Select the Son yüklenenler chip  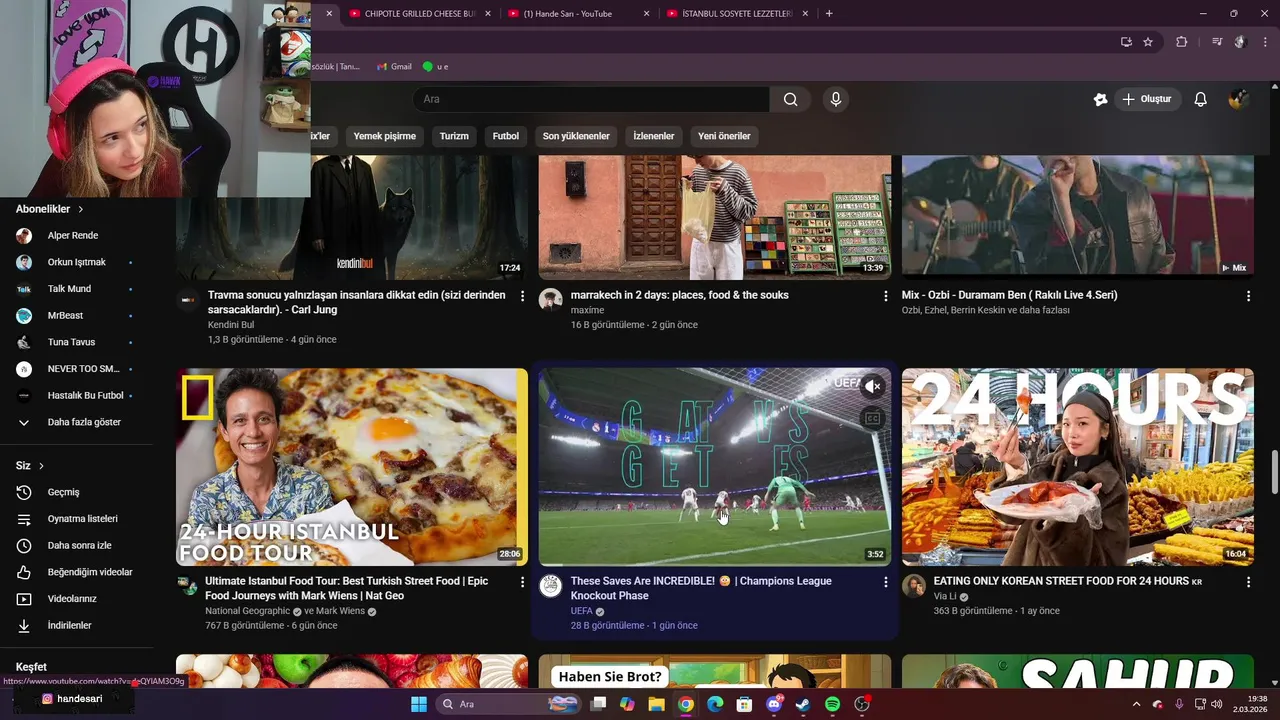pyautogui.click(x=576, y=136)
